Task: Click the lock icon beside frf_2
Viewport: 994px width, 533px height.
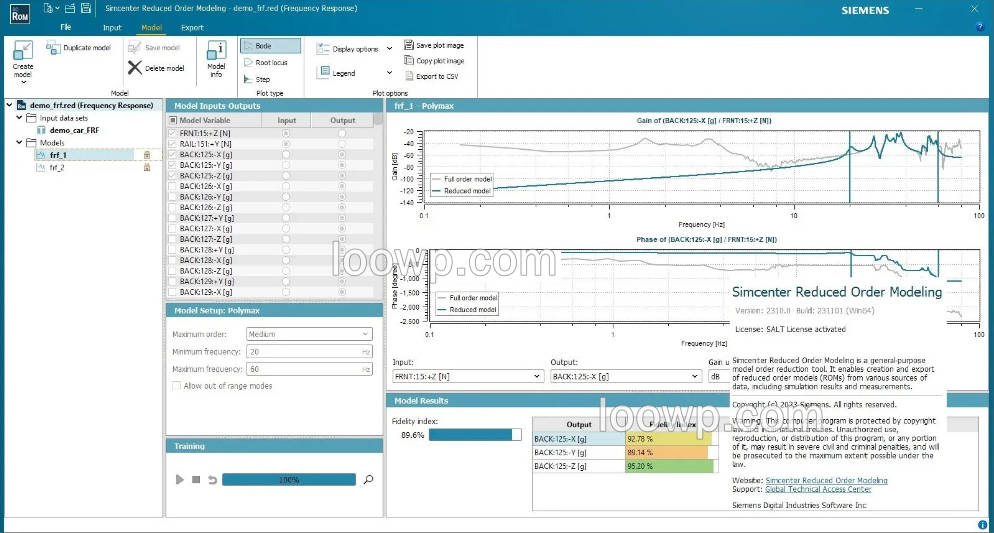Action: pos(147,167)
